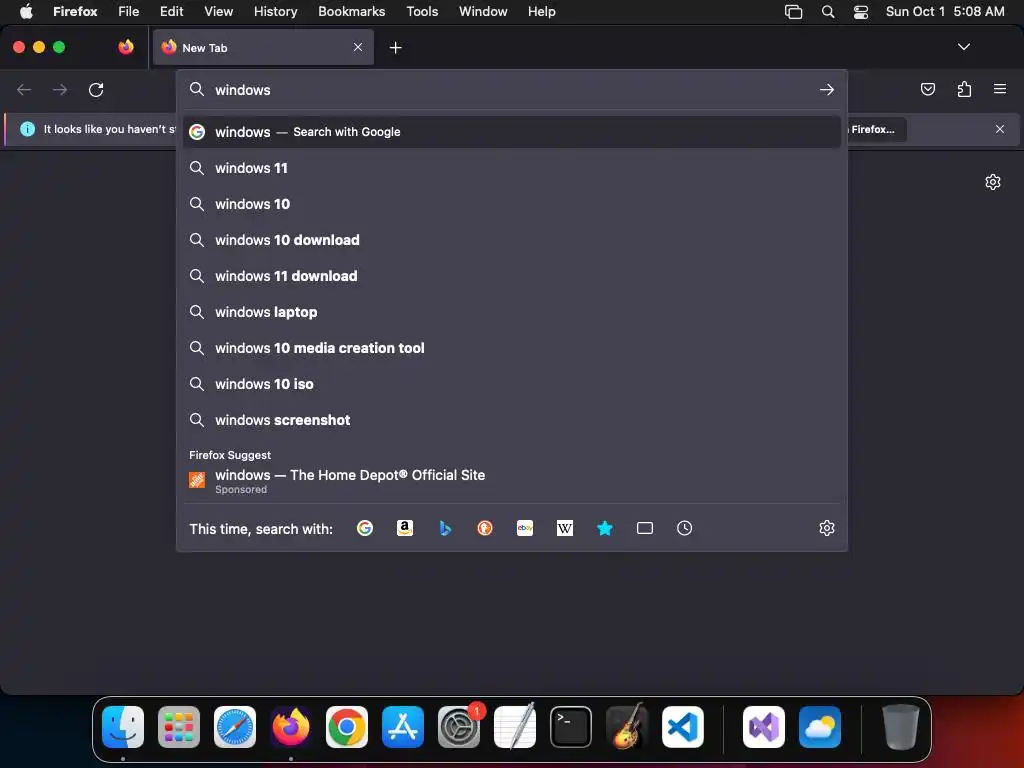Click the Reload page button

tap(96, 89)
